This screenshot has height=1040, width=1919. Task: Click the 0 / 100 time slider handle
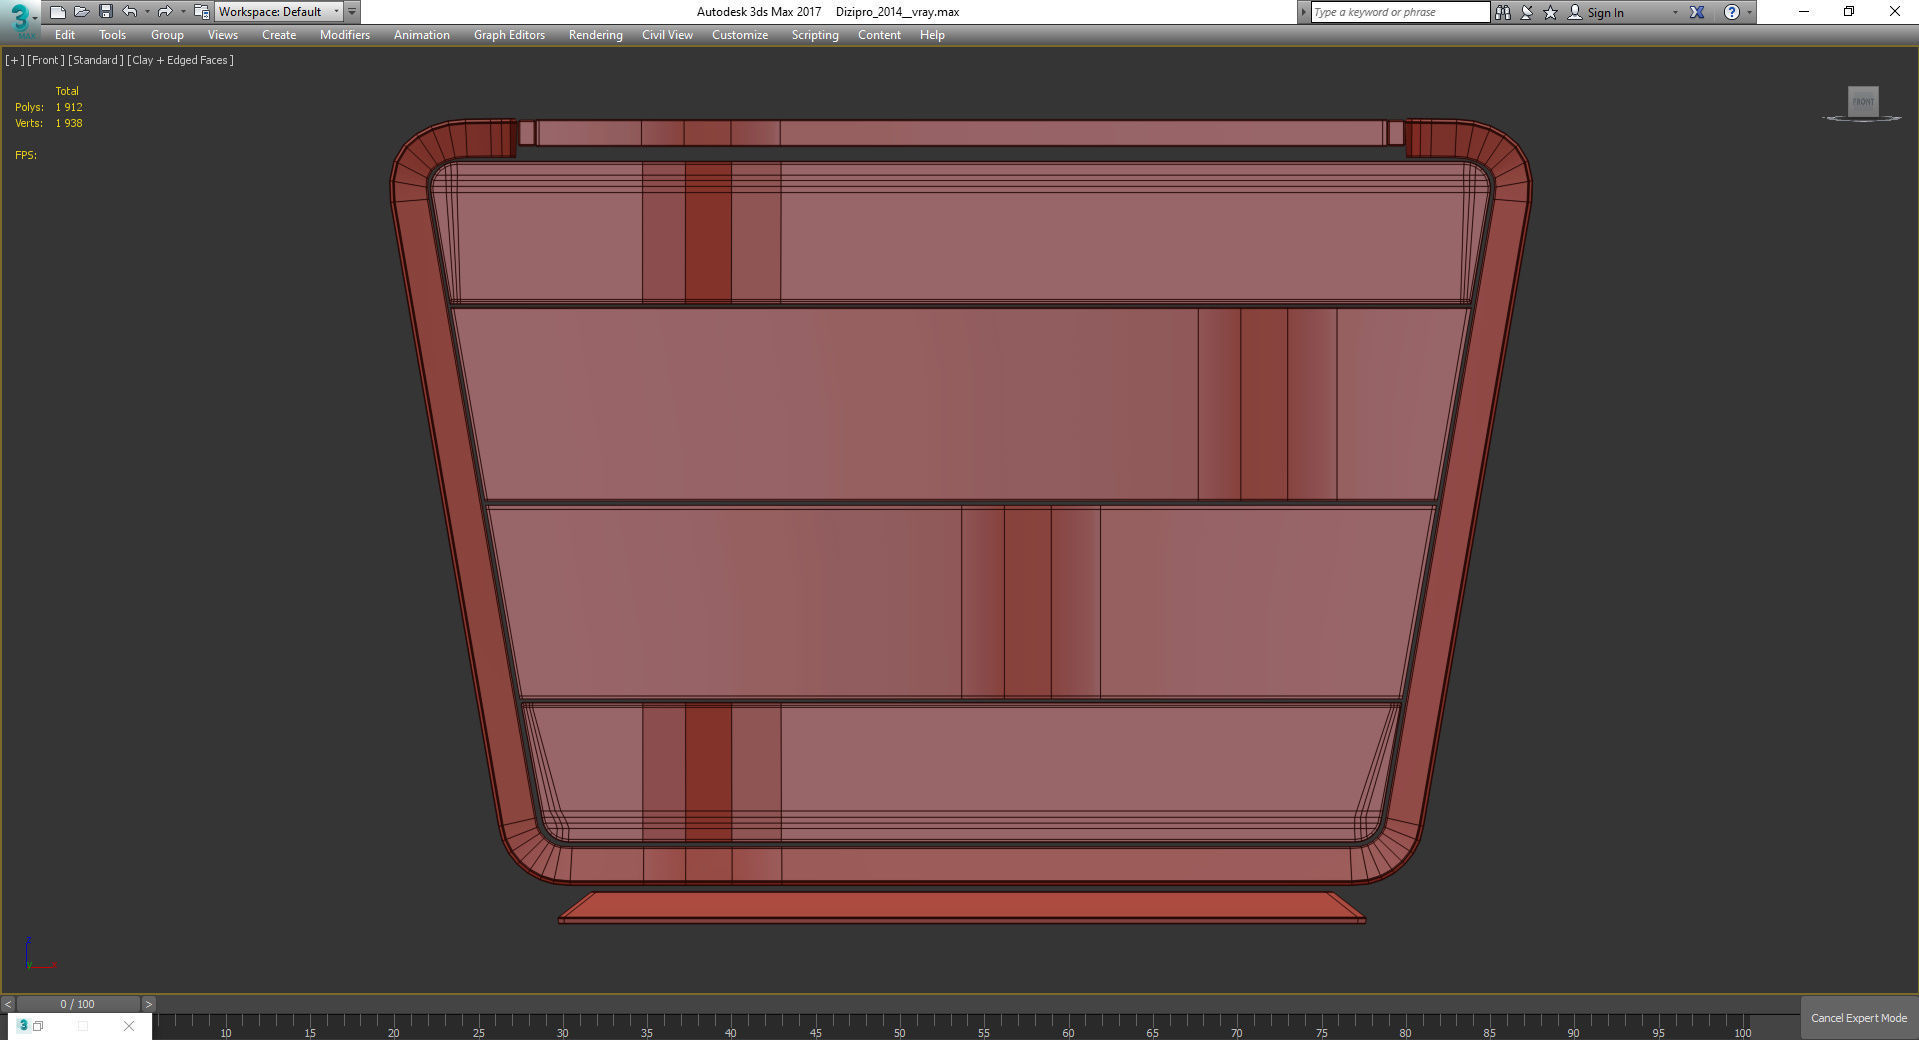[x=78, y=1004]
